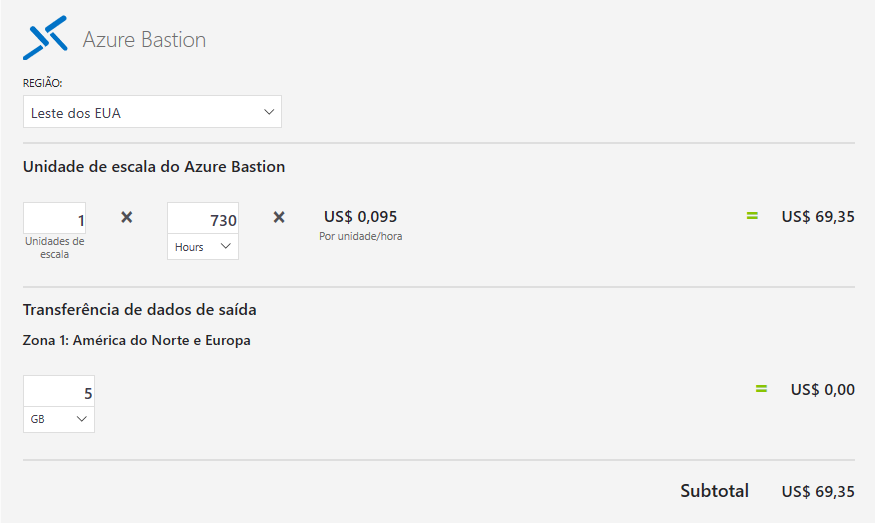Click the Subtotal label
This screenshot has height=523, width=875.
pos(714,491)
